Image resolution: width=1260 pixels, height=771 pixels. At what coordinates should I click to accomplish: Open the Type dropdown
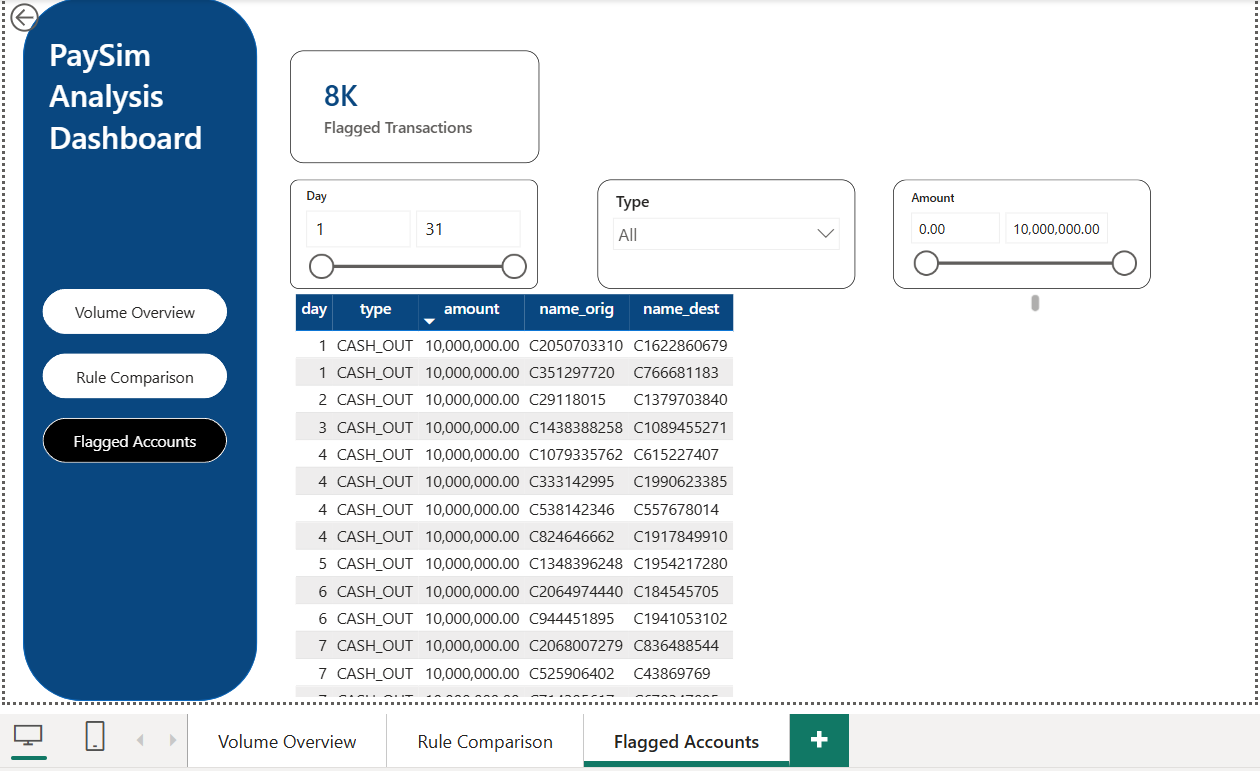tap(726, 235)
